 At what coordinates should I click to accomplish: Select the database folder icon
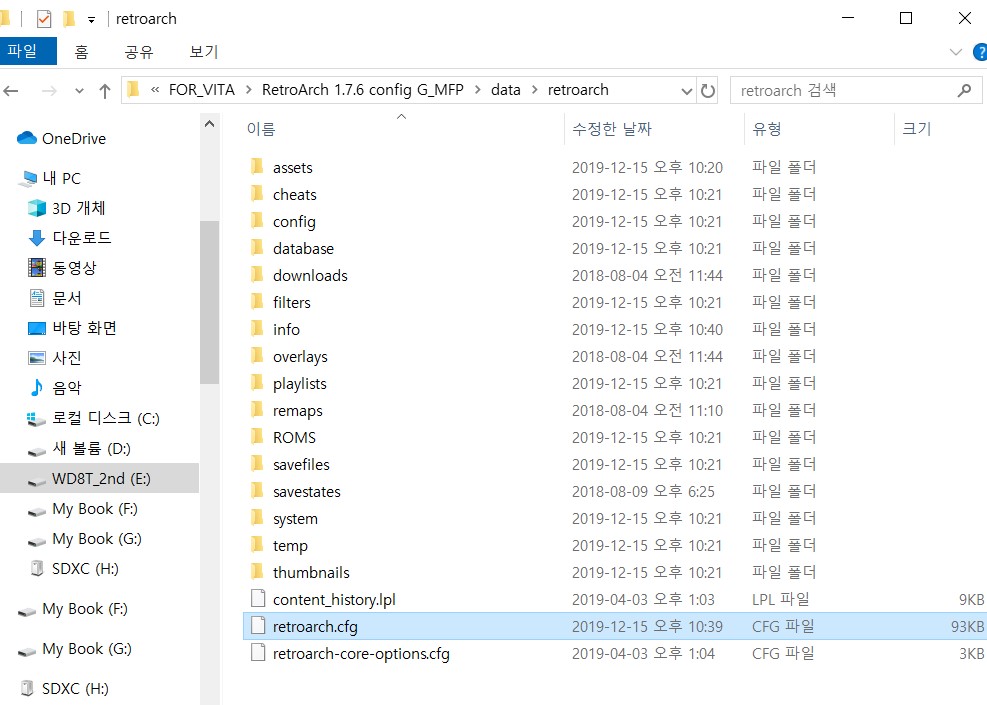257,248
